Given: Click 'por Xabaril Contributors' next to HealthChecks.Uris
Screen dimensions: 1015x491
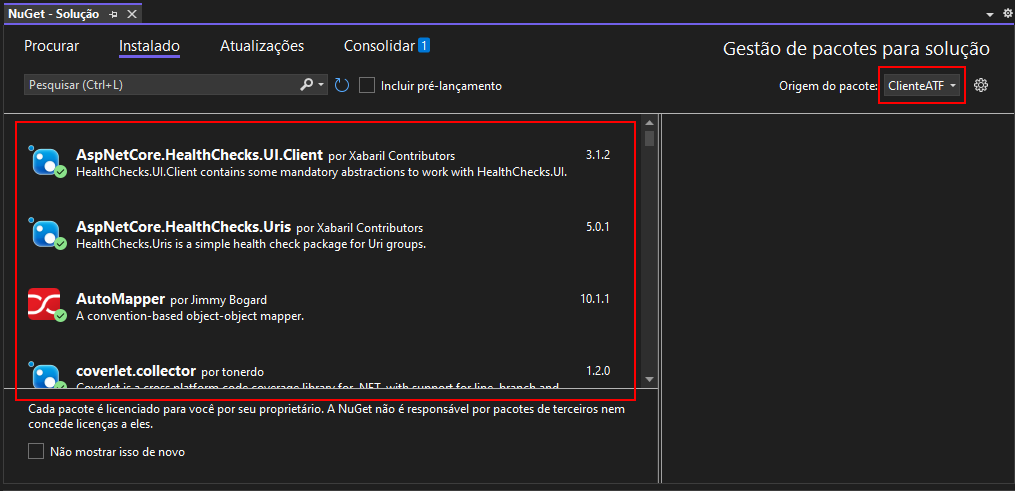Looking at the screenshot, I should 360,228.
